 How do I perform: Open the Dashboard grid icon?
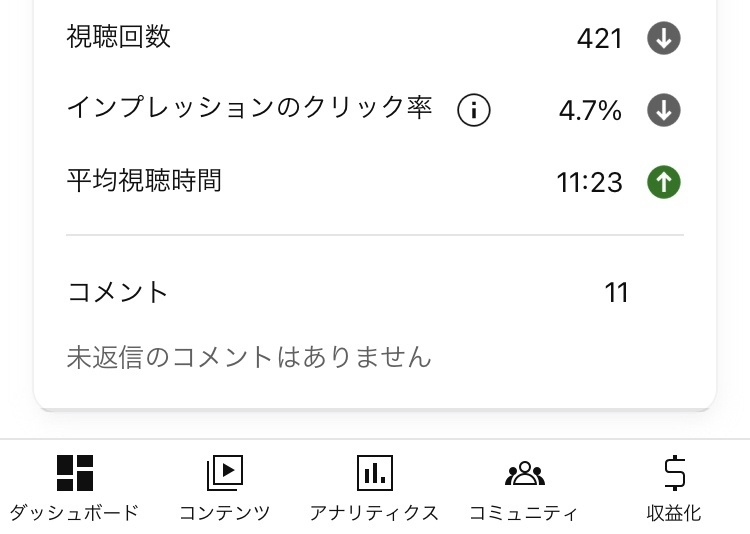[x=75, y=473]
